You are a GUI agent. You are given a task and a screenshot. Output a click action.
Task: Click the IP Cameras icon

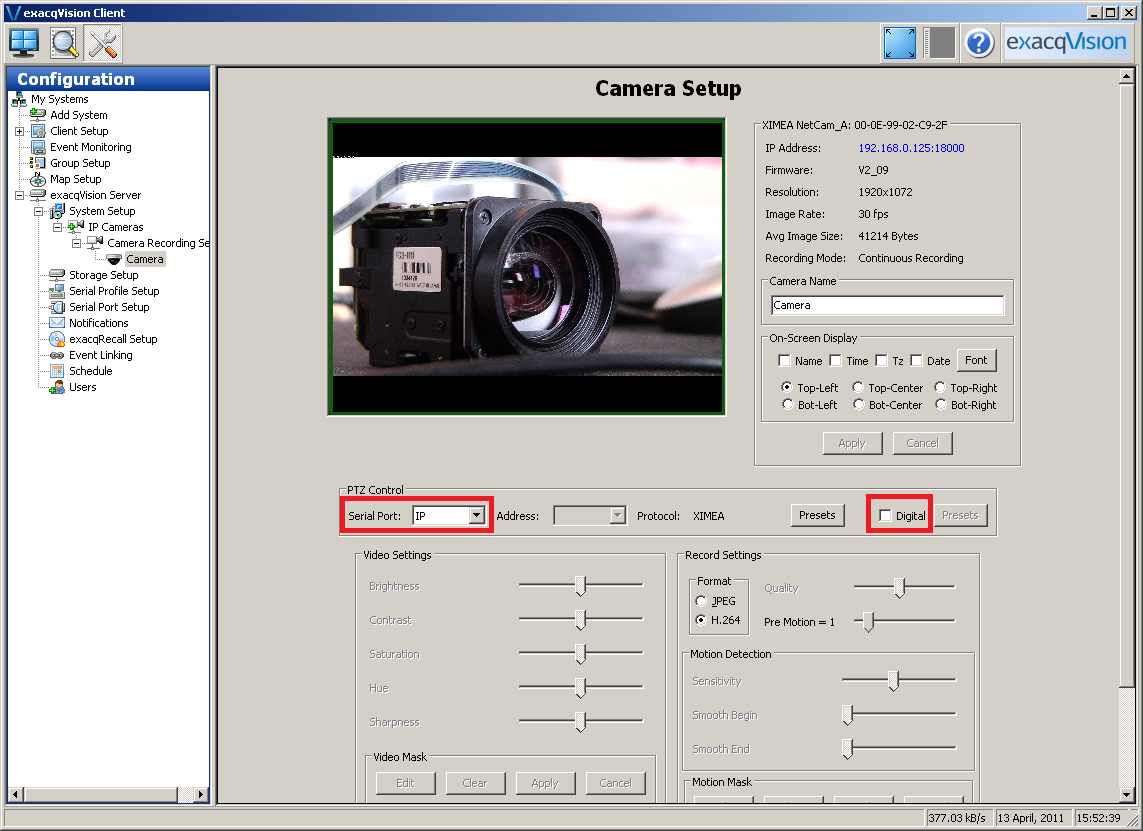pos(76,227)
